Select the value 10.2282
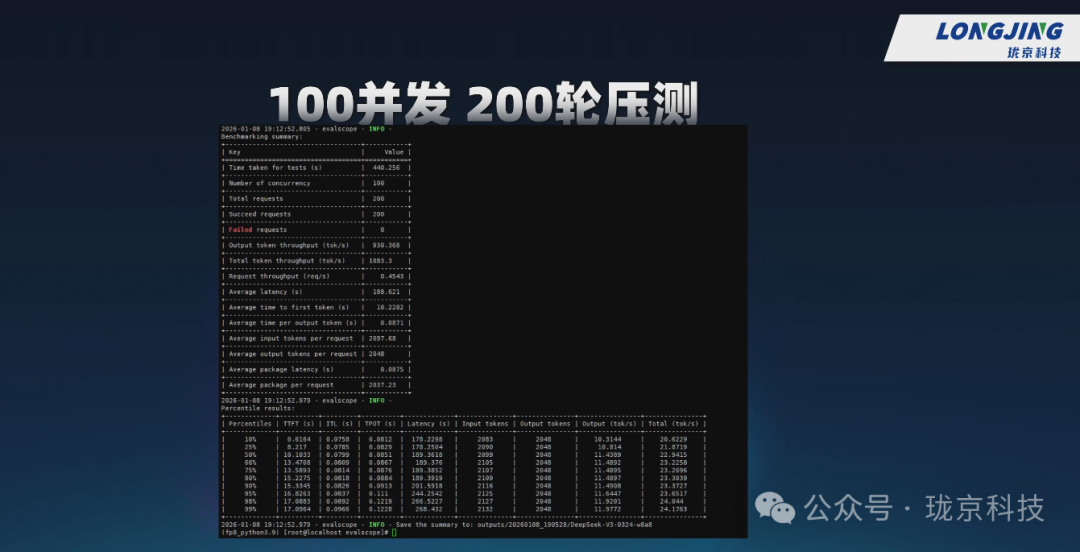Viewport: 1080px width, 552px height. coord(390,307)
